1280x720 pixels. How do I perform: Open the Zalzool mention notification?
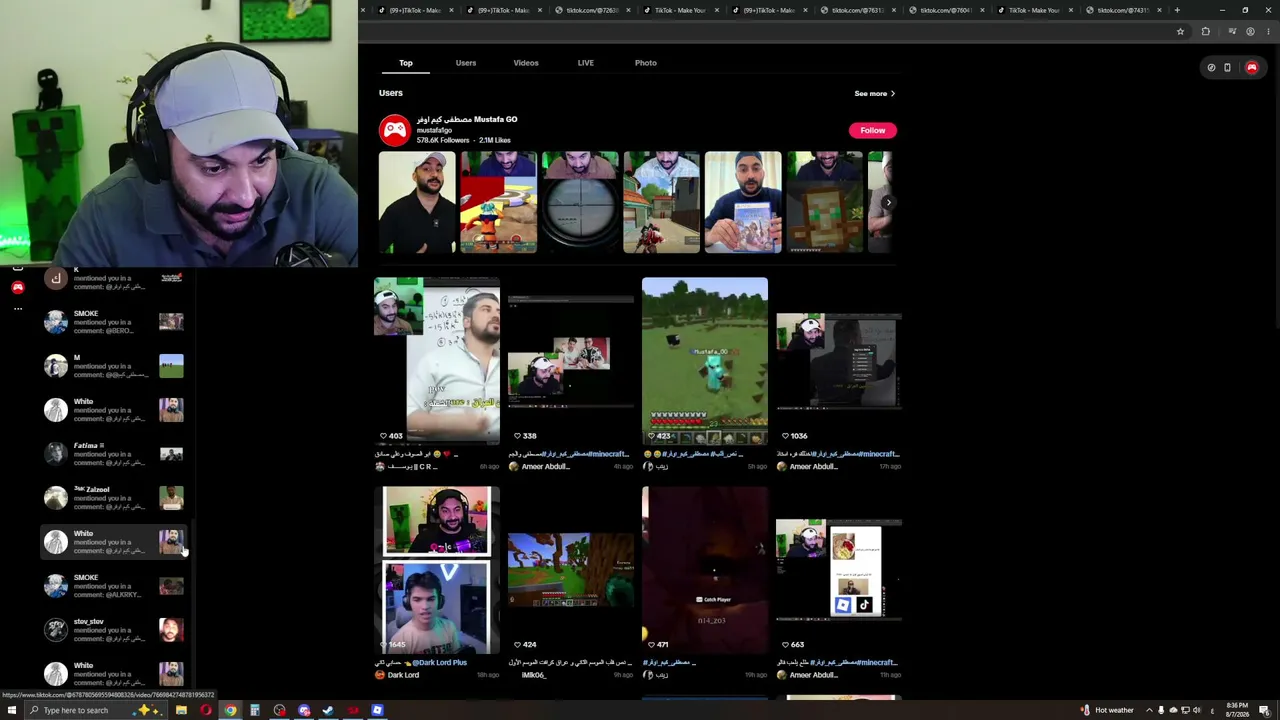[113, 498]
